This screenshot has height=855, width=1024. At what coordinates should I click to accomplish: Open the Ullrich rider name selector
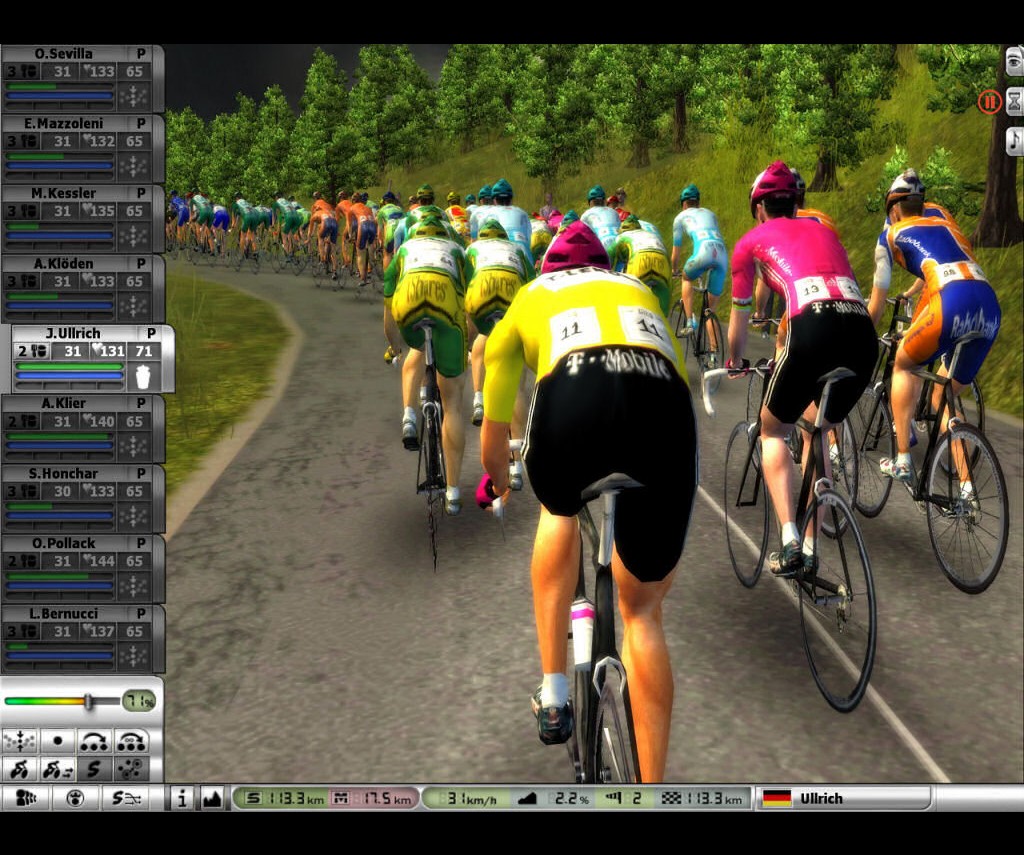click(845, 798)
